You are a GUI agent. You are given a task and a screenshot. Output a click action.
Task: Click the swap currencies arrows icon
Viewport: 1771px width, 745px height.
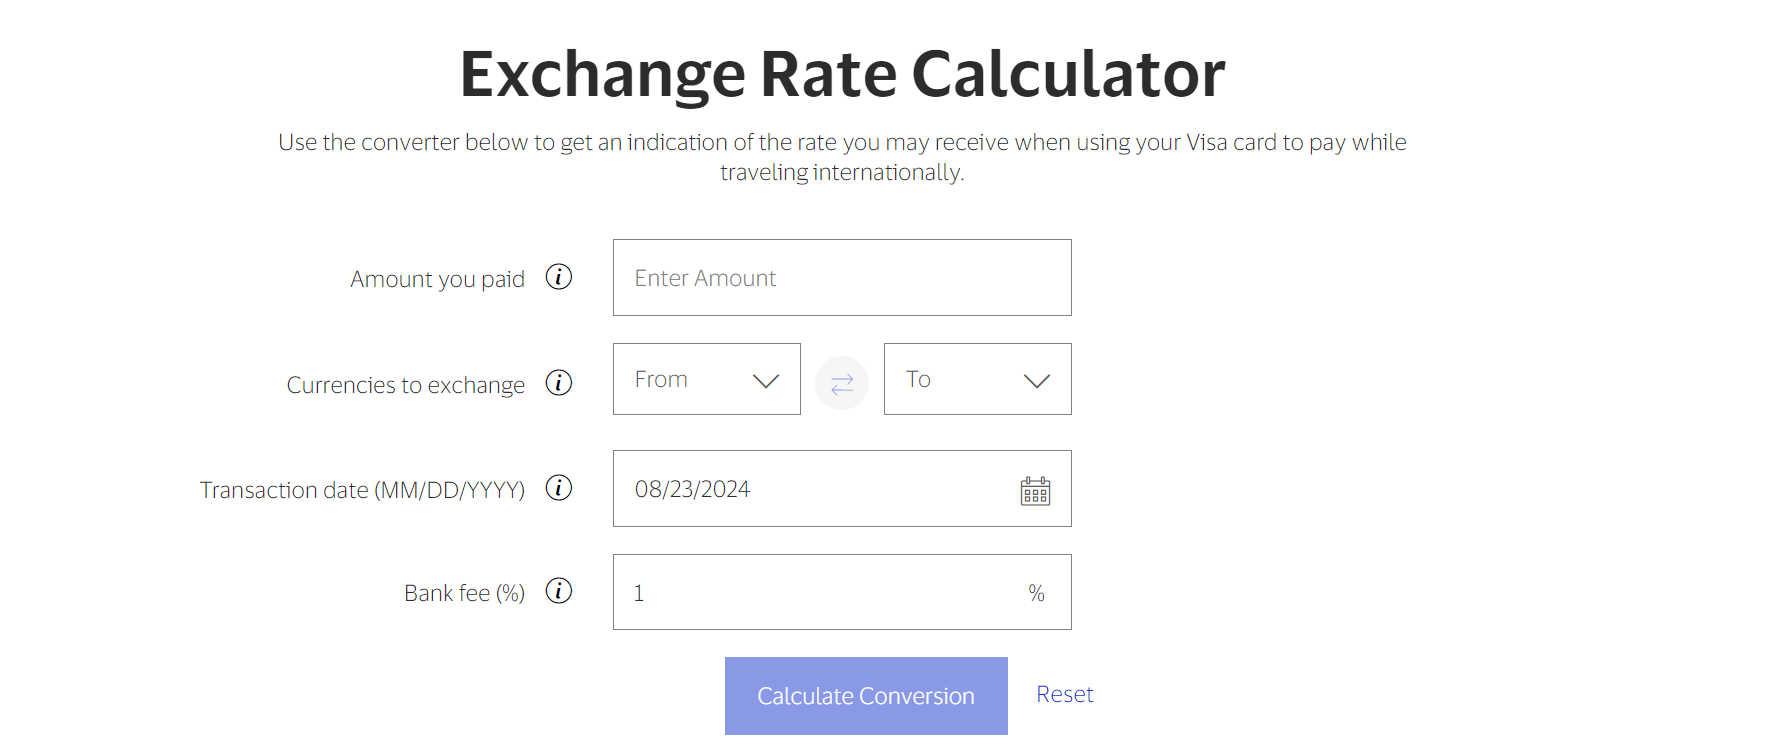click(841, 383)
